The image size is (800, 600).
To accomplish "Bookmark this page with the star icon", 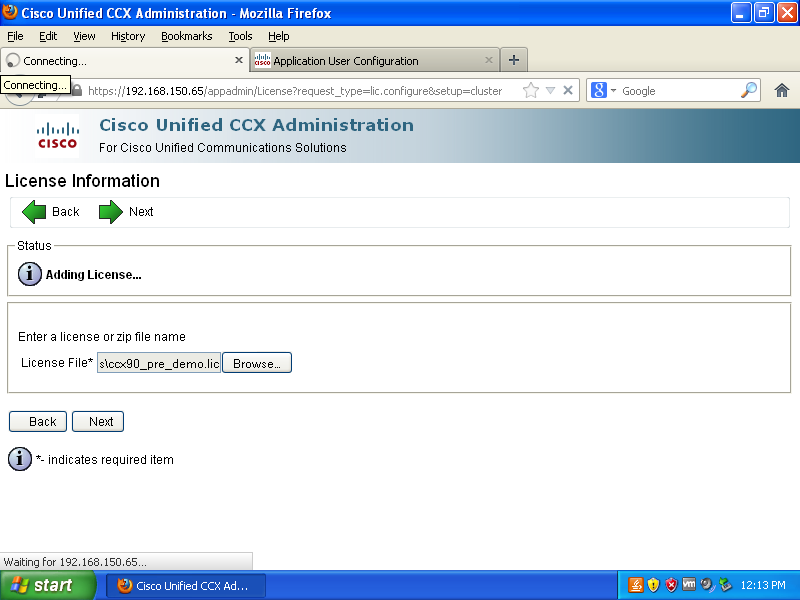I will [531, 90].
